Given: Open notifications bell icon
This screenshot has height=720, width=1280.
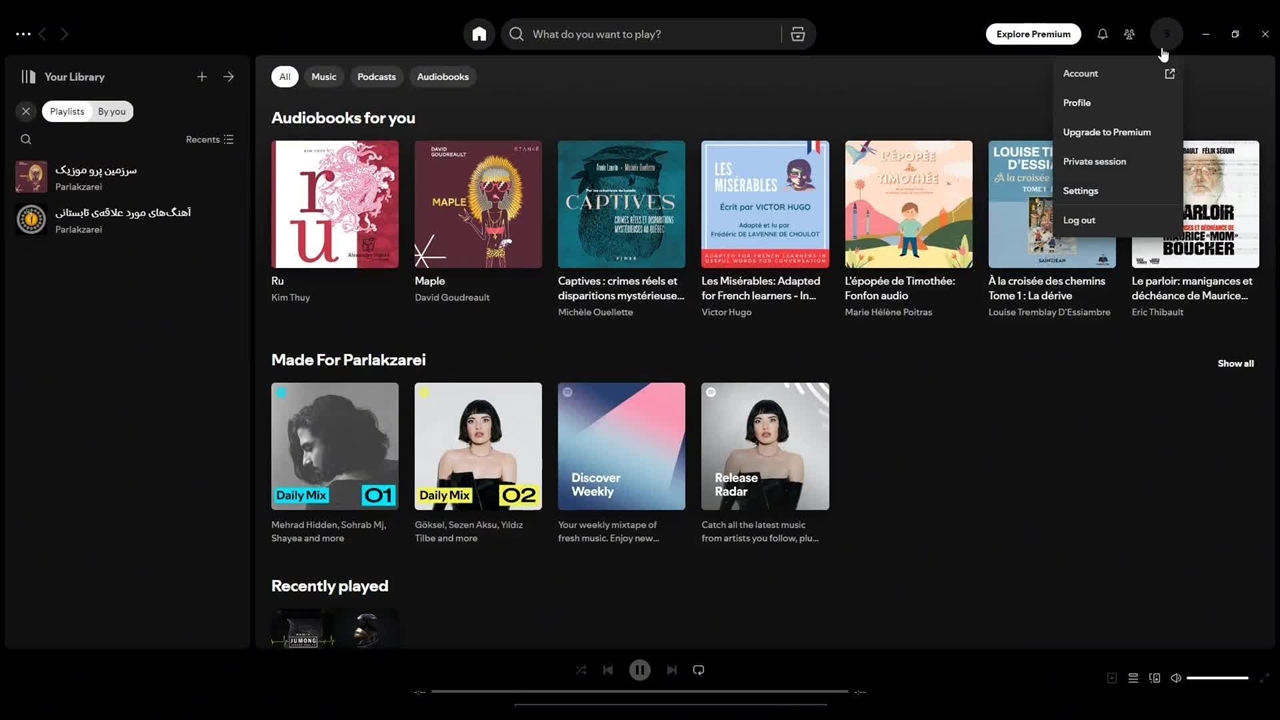Looking at the screenshot, I should point(1102,34).
